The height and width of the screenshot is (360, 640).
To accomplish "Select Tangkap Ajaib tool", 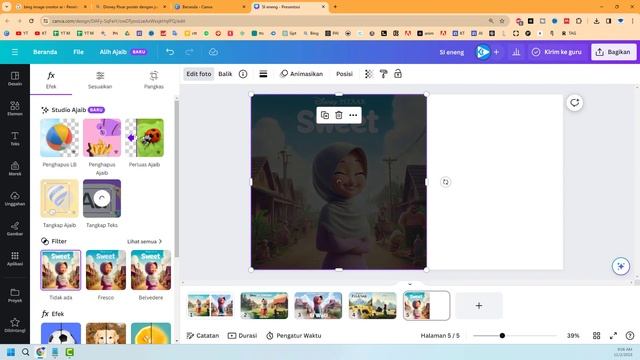I will tap(60, 198).
